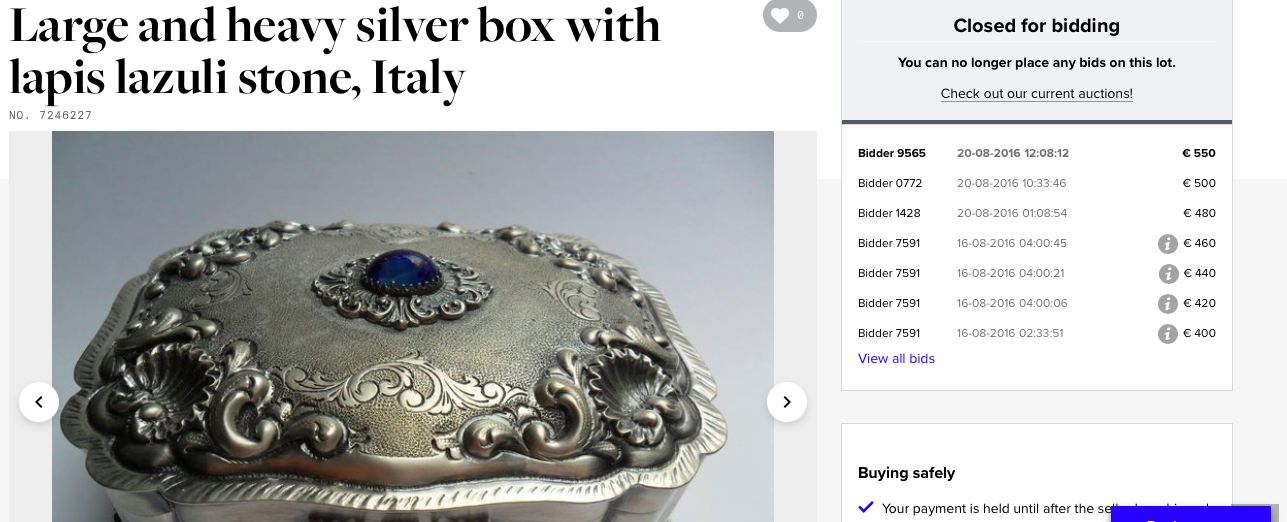Open the 'Check out our current auctions!' link
The width and height of the screenshot is (1287, 522).
pos(1036,93)
